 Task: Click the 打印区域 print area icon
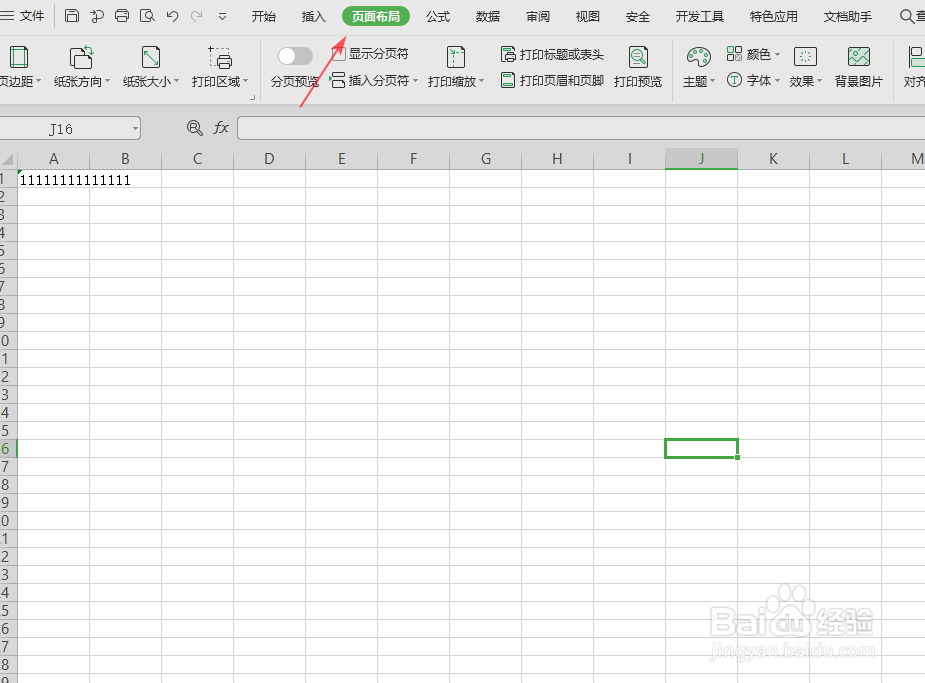[x=220, y=57]
